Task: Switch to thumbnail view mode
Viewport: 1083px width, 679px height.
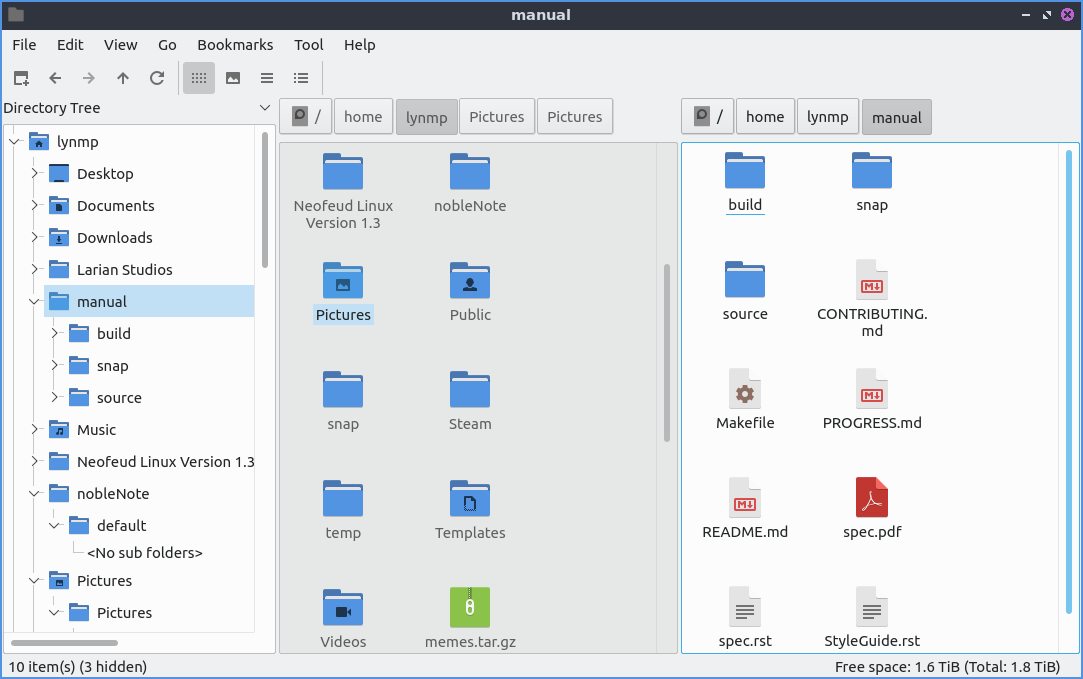Action: [233, 78]
